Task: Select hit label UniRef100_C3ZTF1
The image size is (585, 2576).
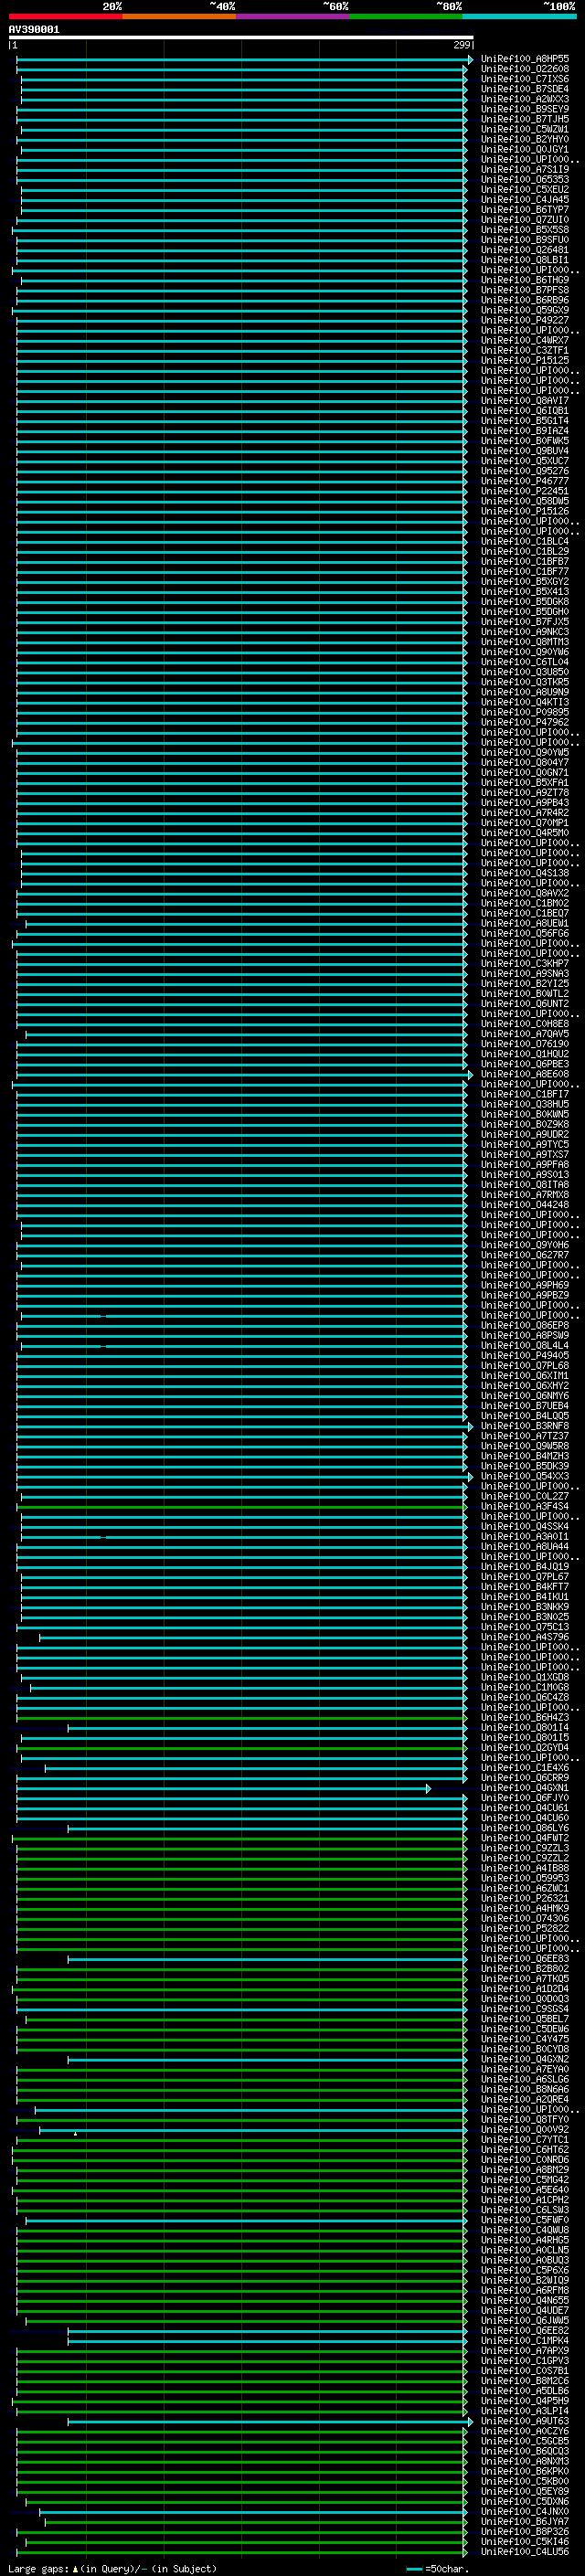Action: click(525, 351)
